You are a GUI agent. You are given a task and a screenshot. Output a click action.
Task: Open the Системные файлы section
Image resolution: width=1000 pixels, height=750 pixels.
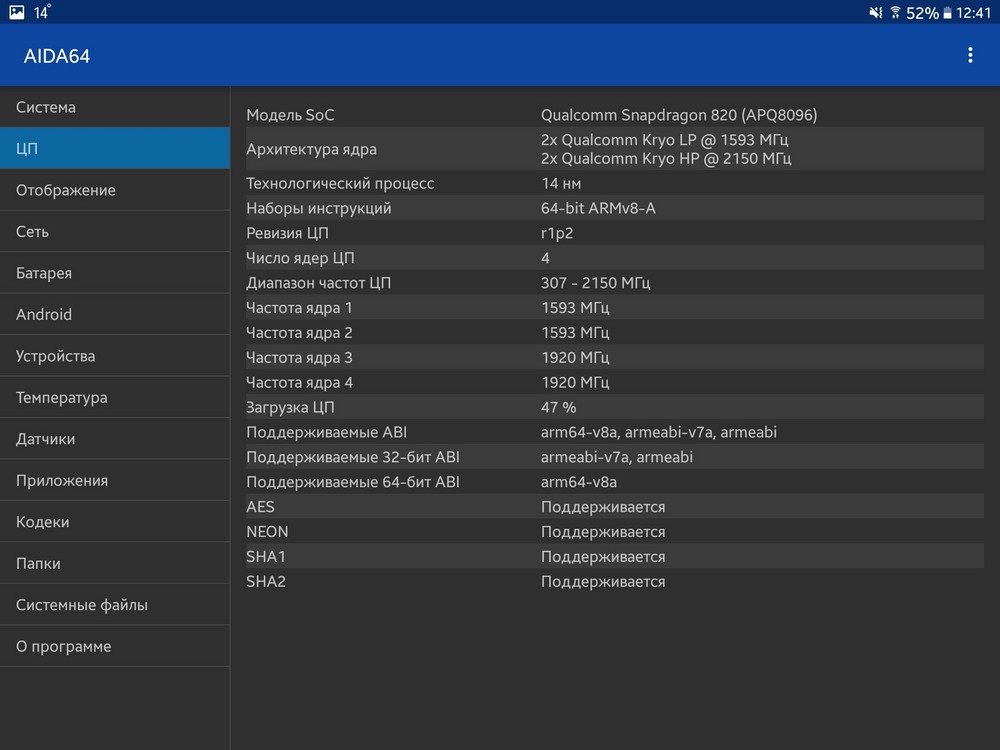(x=115, y=605)
